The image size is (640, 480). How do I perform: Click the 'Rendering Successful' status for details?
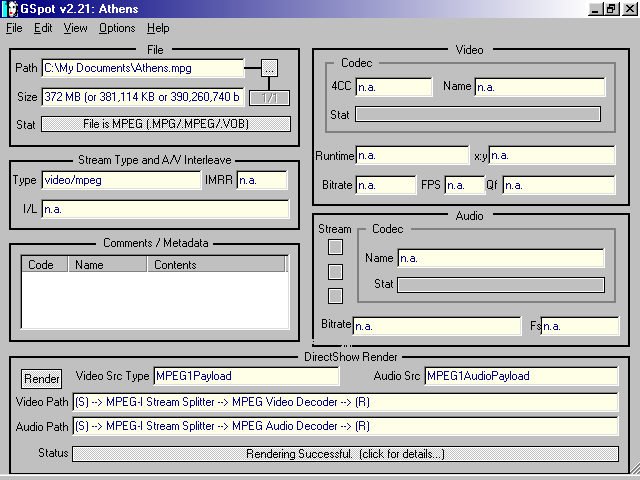click(345, 454)
